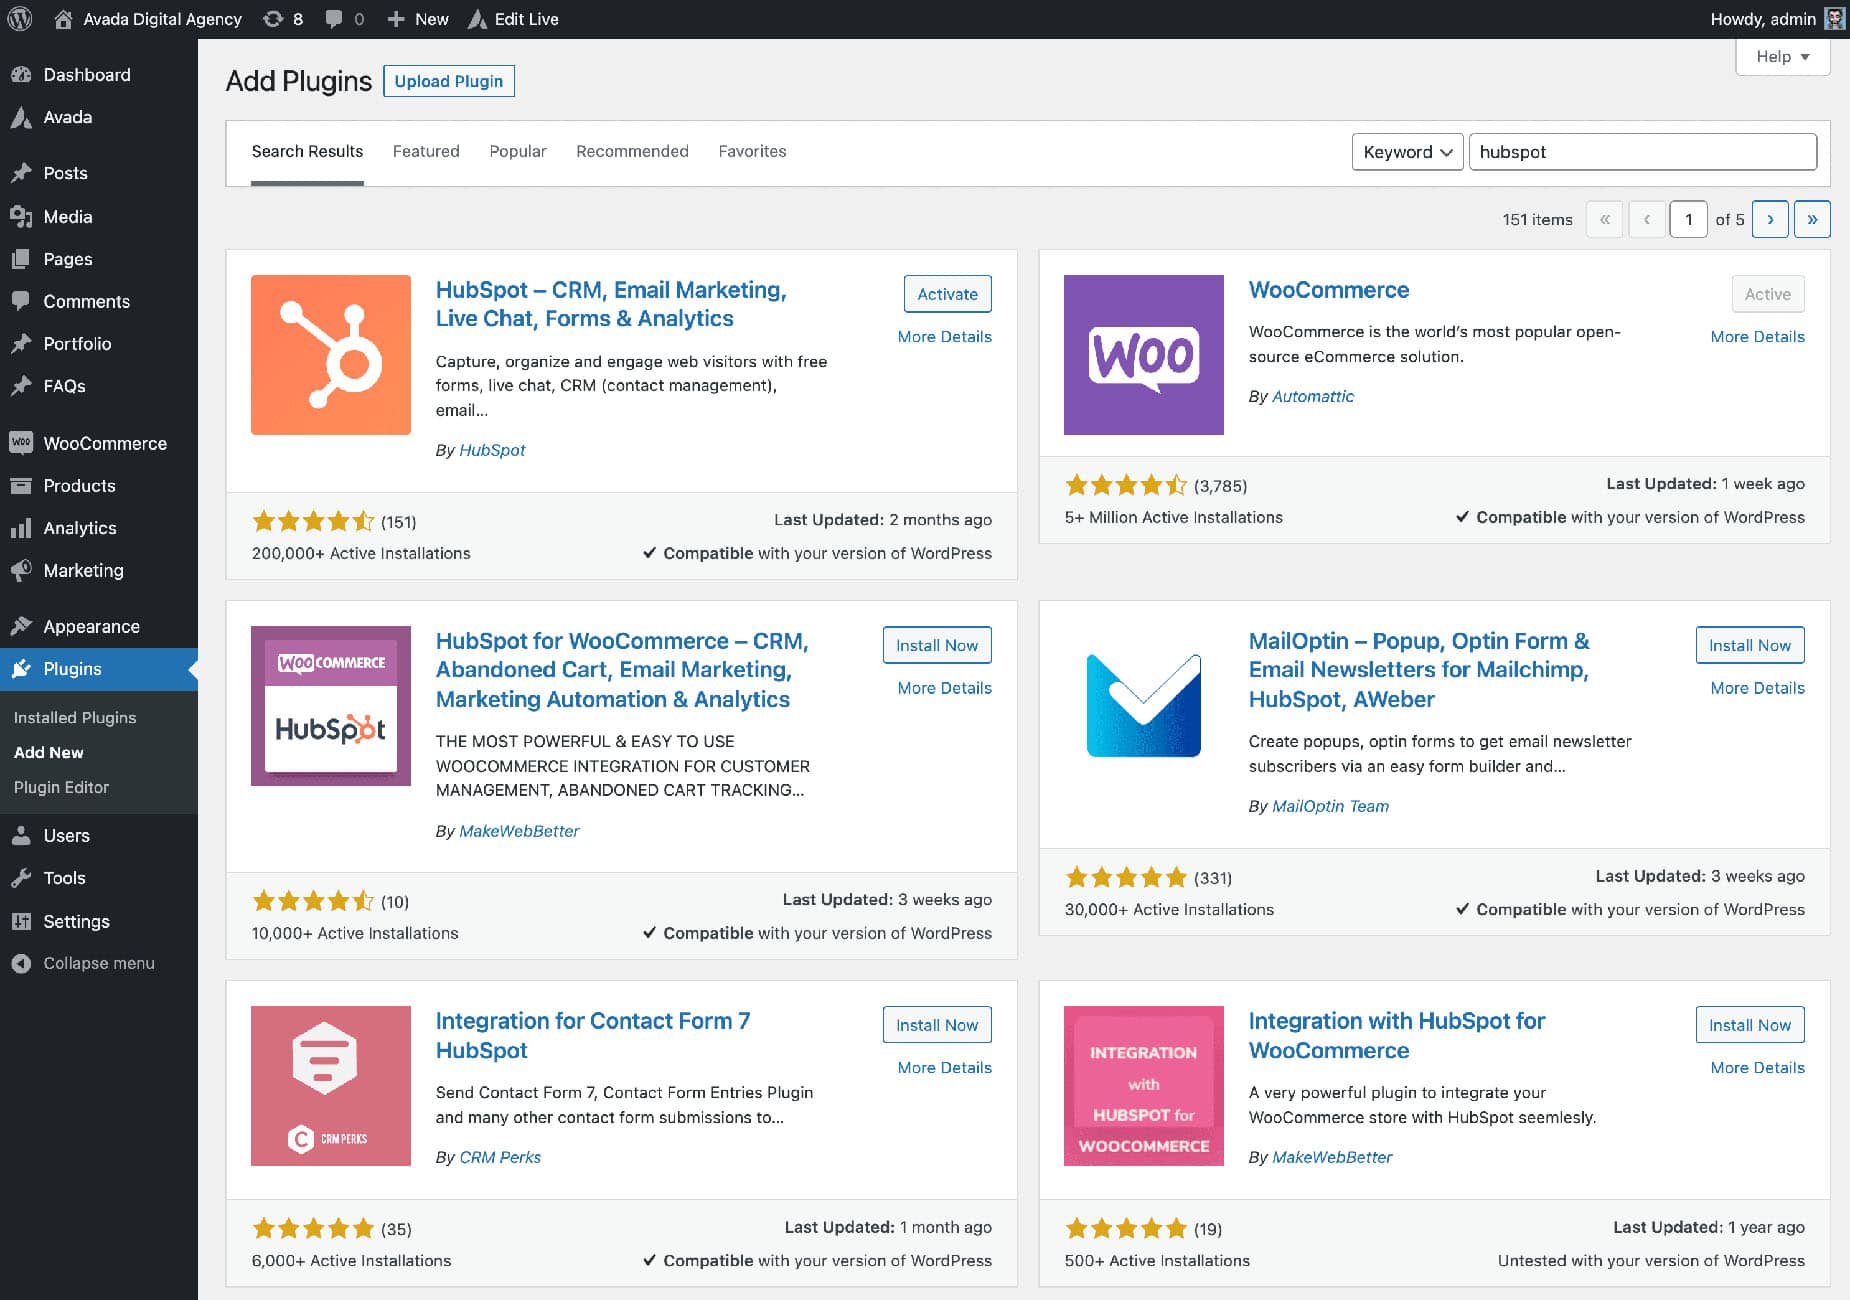Open the Automattic author link
The height and width of the screenshot is (1300, 1850).
pos(1313,397)
